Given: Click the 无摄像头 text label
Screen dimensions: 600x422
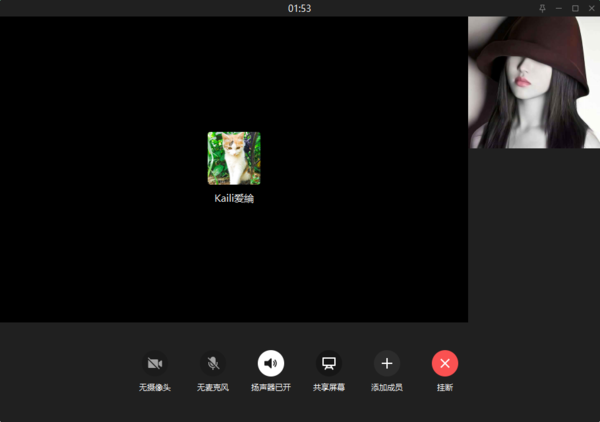Looking at the screenshot, I should tap(154, 387).
